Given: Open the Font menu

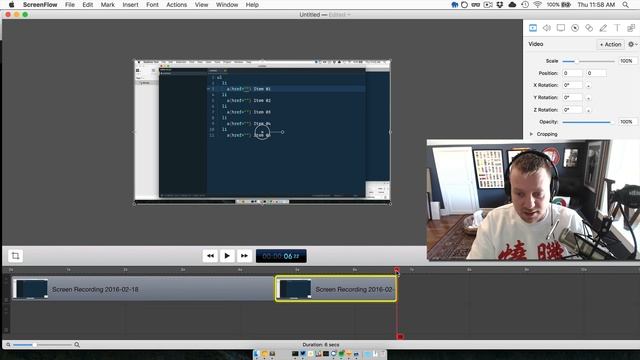Looking at the screenshot, I should (x=152, y=5).
